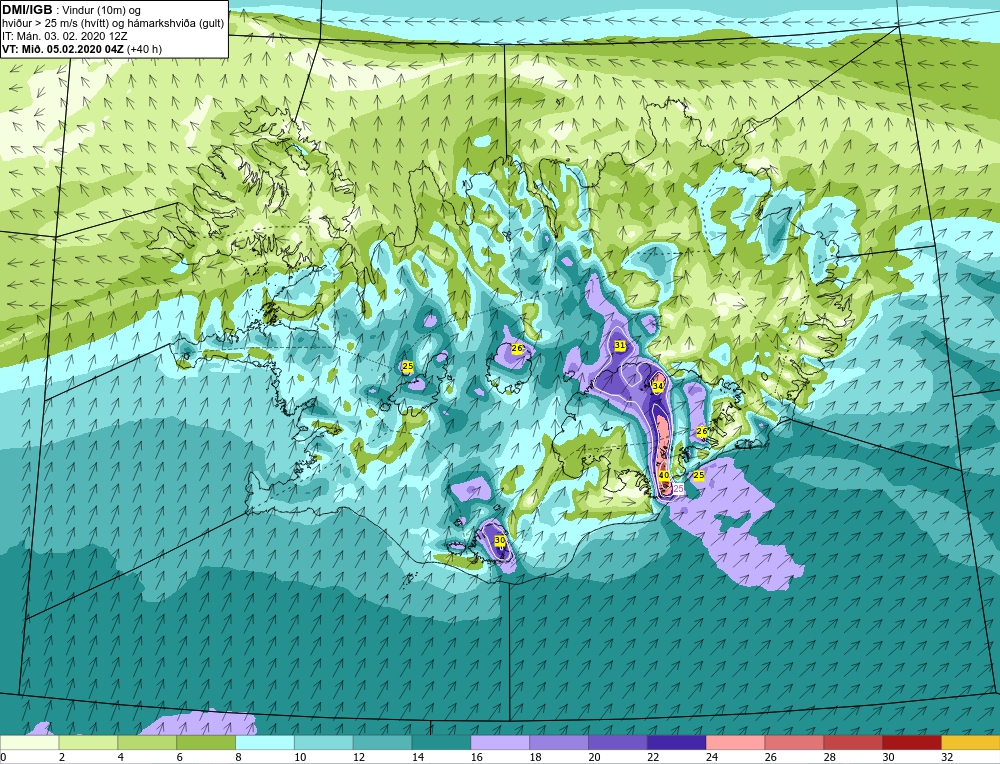Click the '14' scale number
Screen dimensions: 1000x764
(x=418, y=757)
